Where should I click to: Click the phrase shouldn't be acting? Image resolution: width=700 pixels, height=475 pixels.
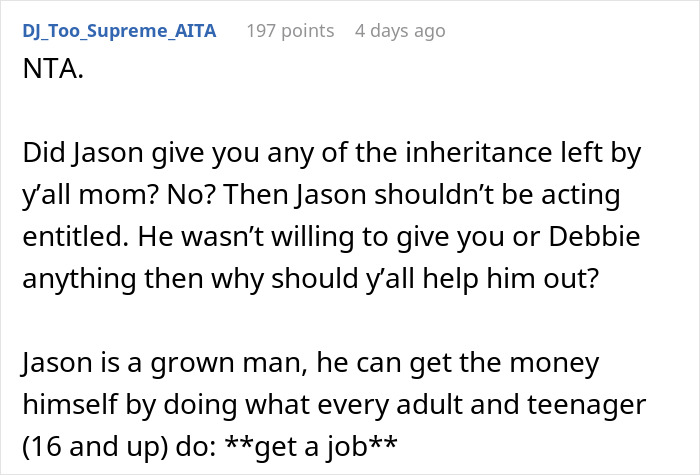point(497,195)
